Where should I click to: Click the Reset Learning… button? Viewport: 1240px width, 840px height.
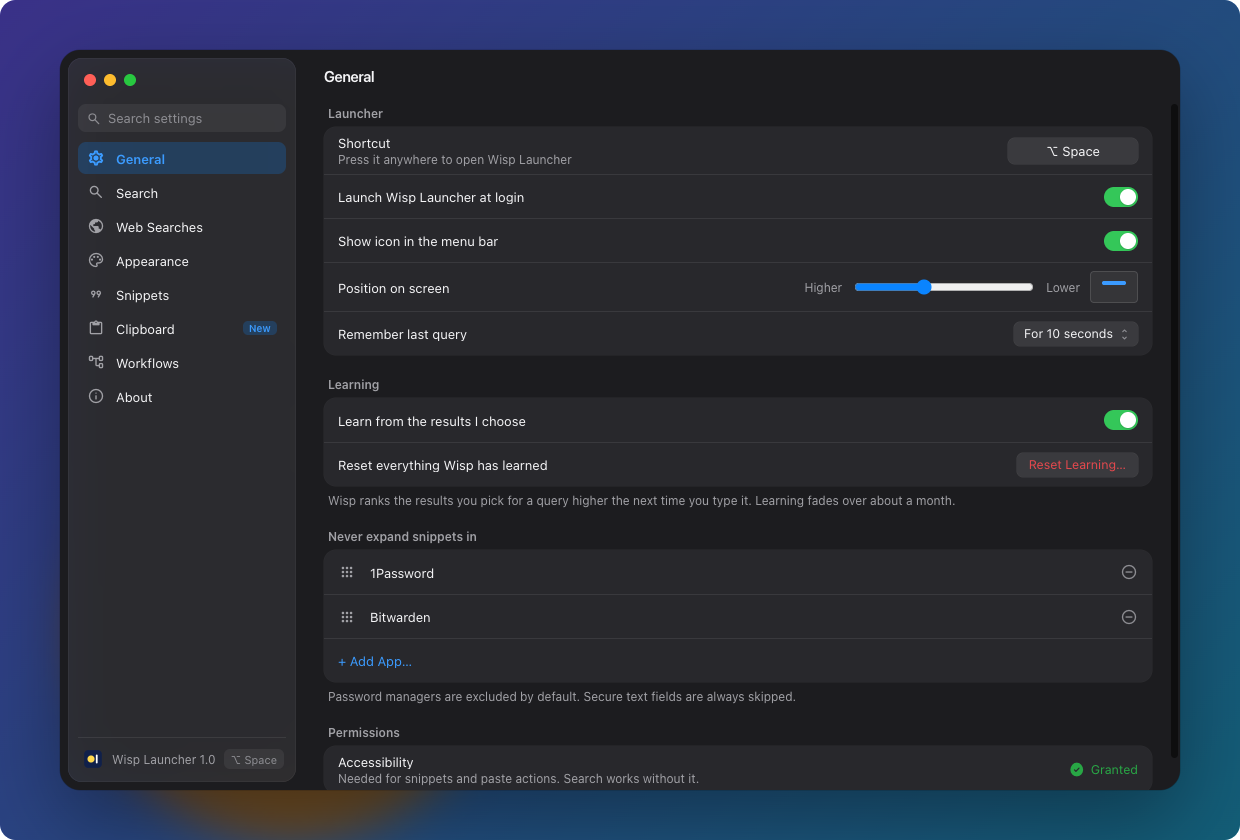1077,465
